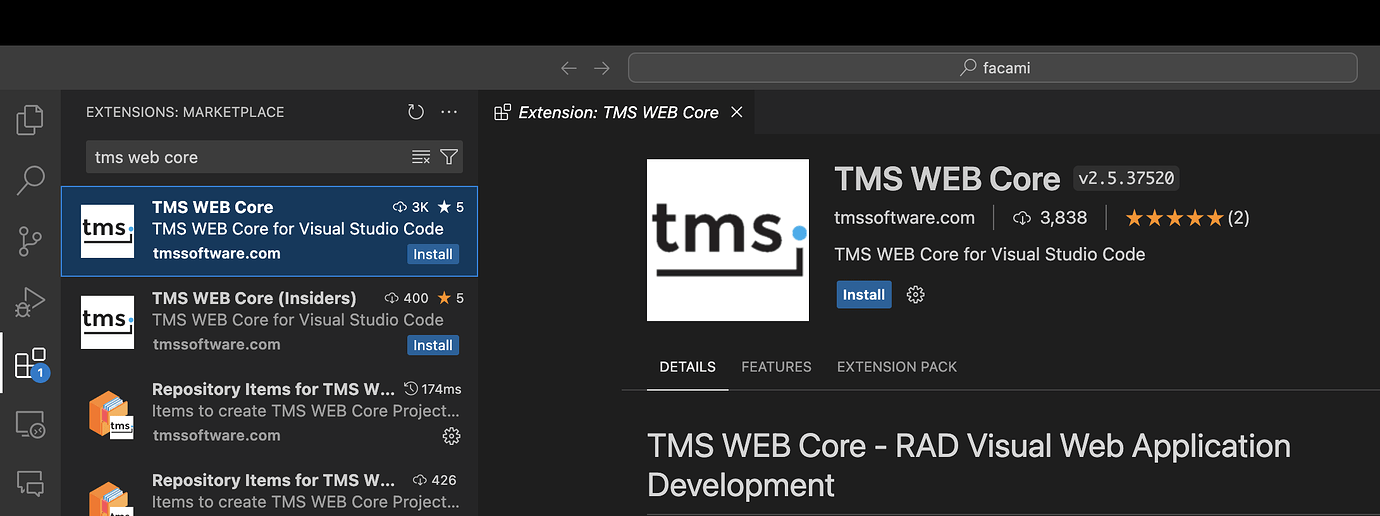Open Run and Debug view

pos(30,301)
